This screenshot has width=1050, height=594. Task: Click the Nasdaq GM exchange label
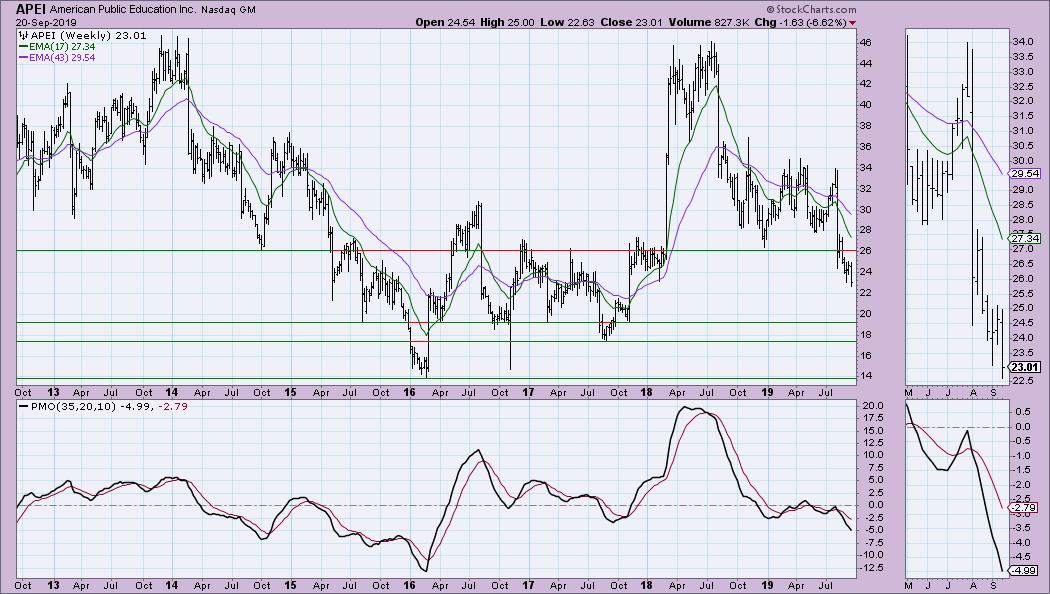tap(228, 10)
